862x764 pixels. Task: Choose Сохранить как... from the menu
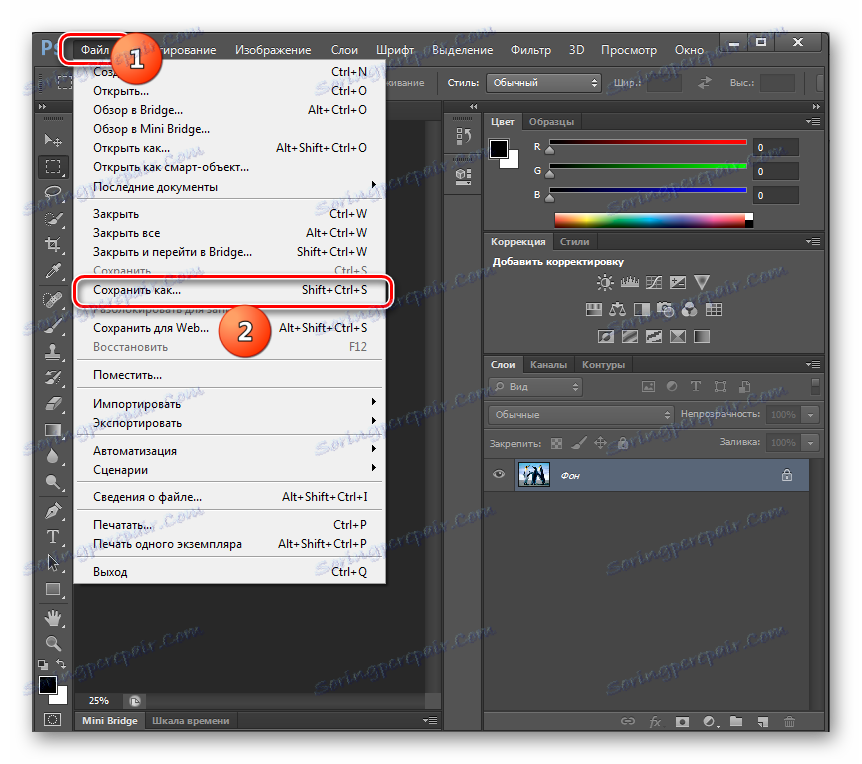[230, 290]
